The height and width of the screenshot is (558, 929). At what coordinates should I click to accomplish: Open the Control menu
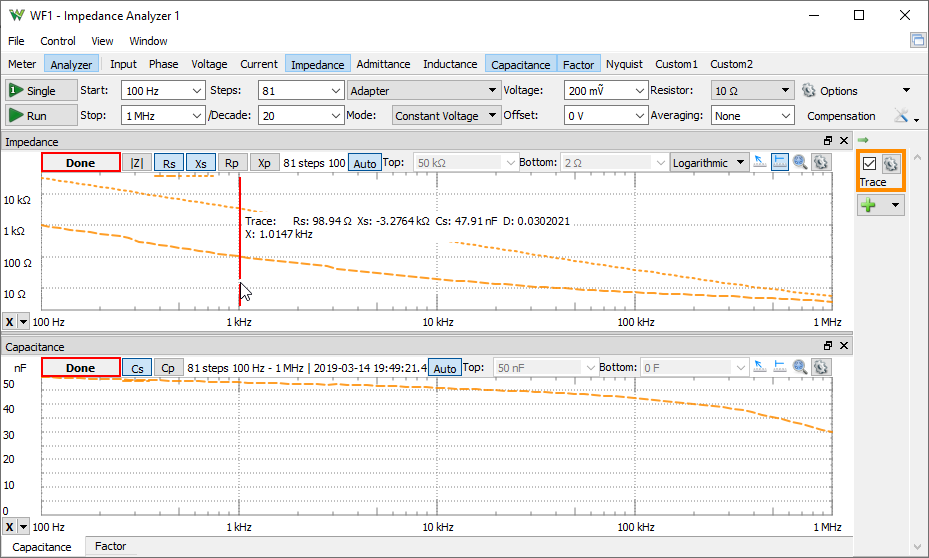point(58,41)
